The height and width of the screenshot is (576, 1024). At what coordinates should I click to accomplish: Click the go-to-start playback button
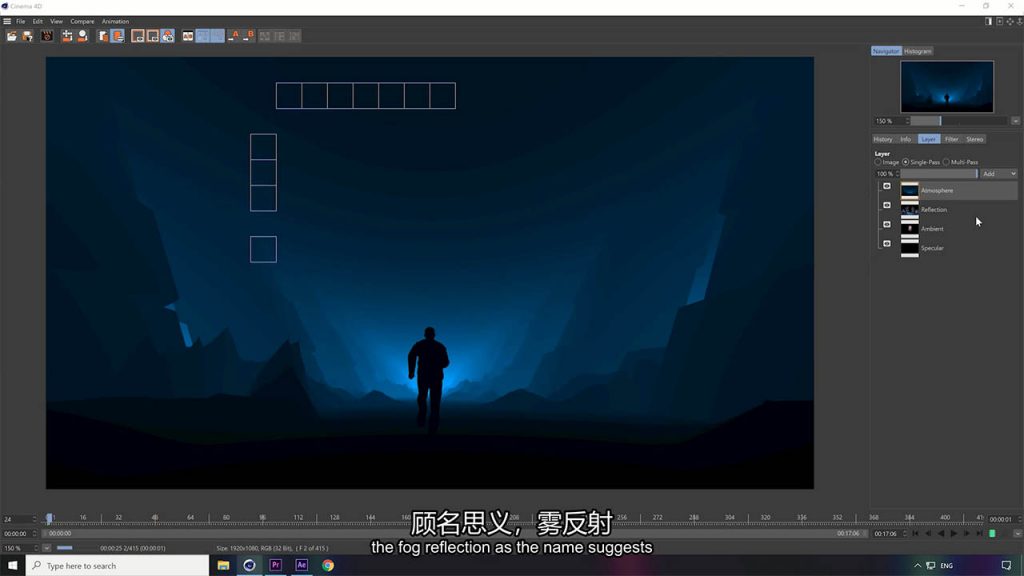pos(916,534)
